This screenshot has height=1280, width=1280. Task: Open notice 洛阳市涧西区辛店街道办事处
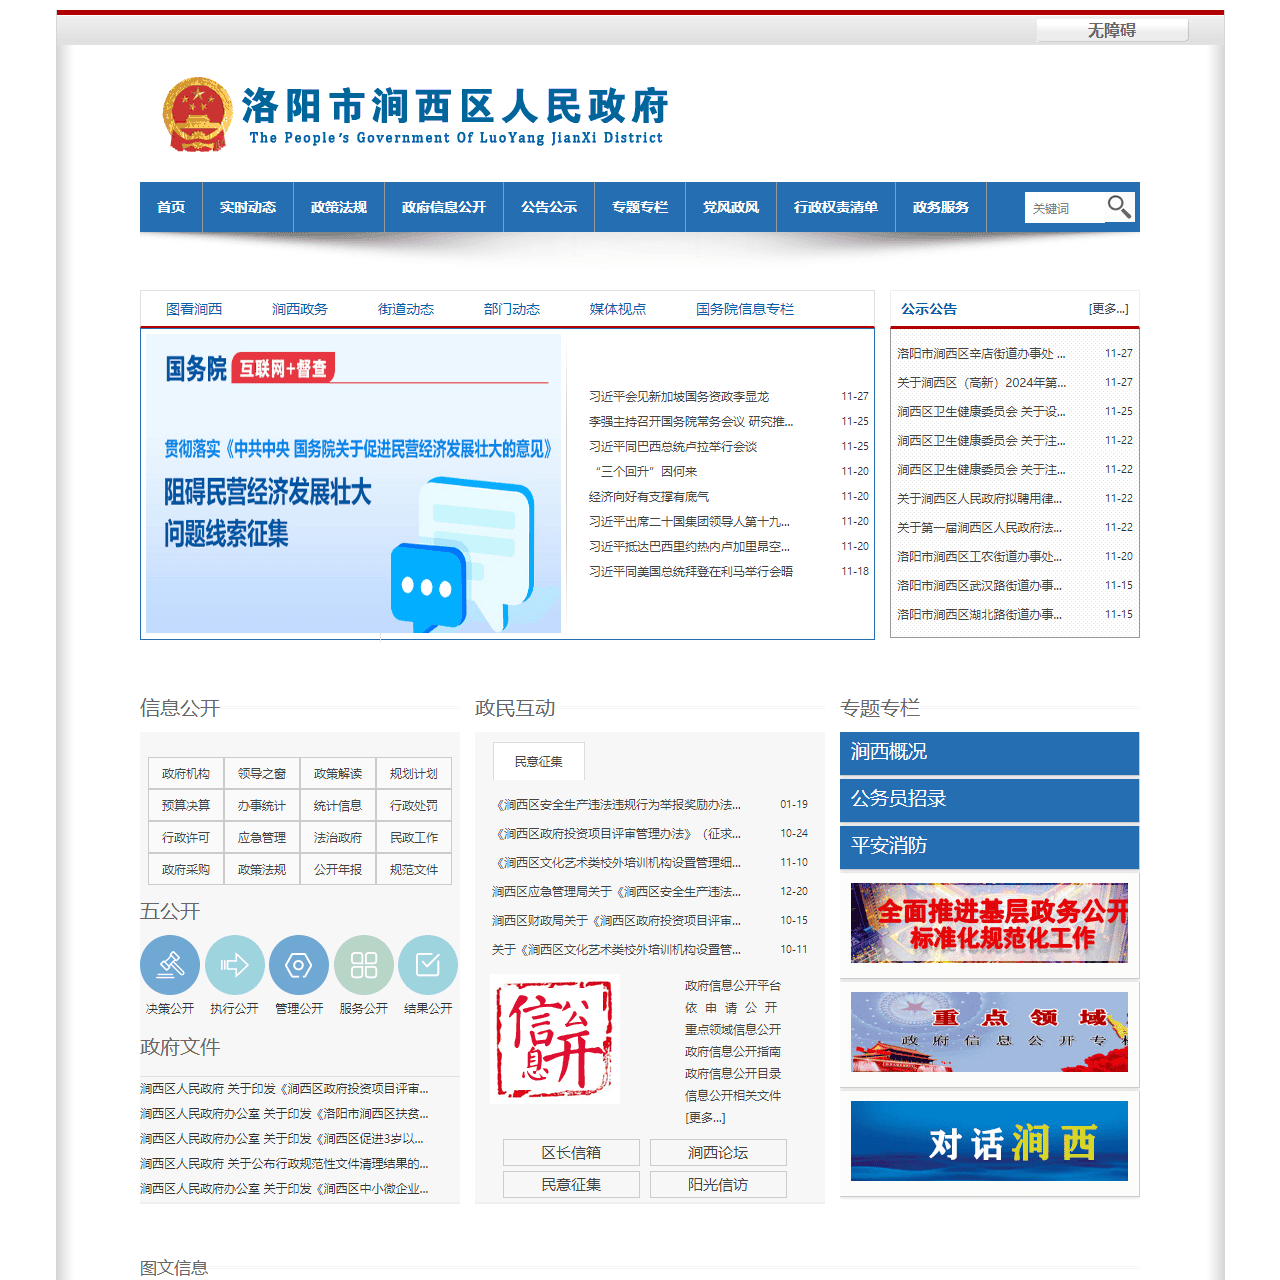point(981,354)
